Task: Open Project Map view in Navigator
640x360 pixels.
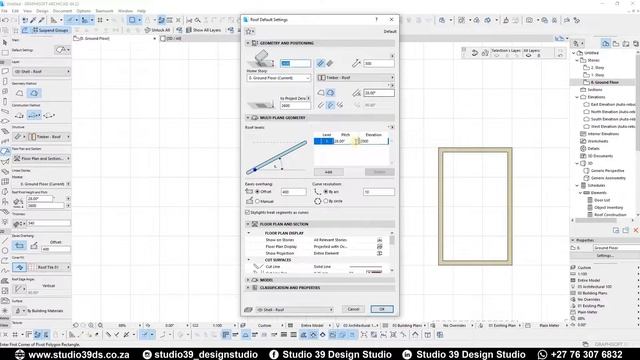Action: [606, 43]
